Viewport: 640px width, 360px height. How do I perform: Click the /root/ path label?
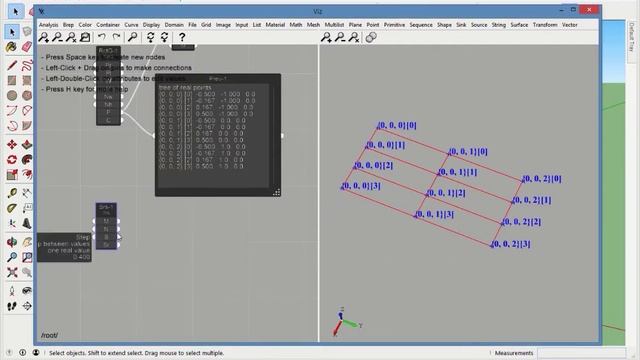(49, 335)
